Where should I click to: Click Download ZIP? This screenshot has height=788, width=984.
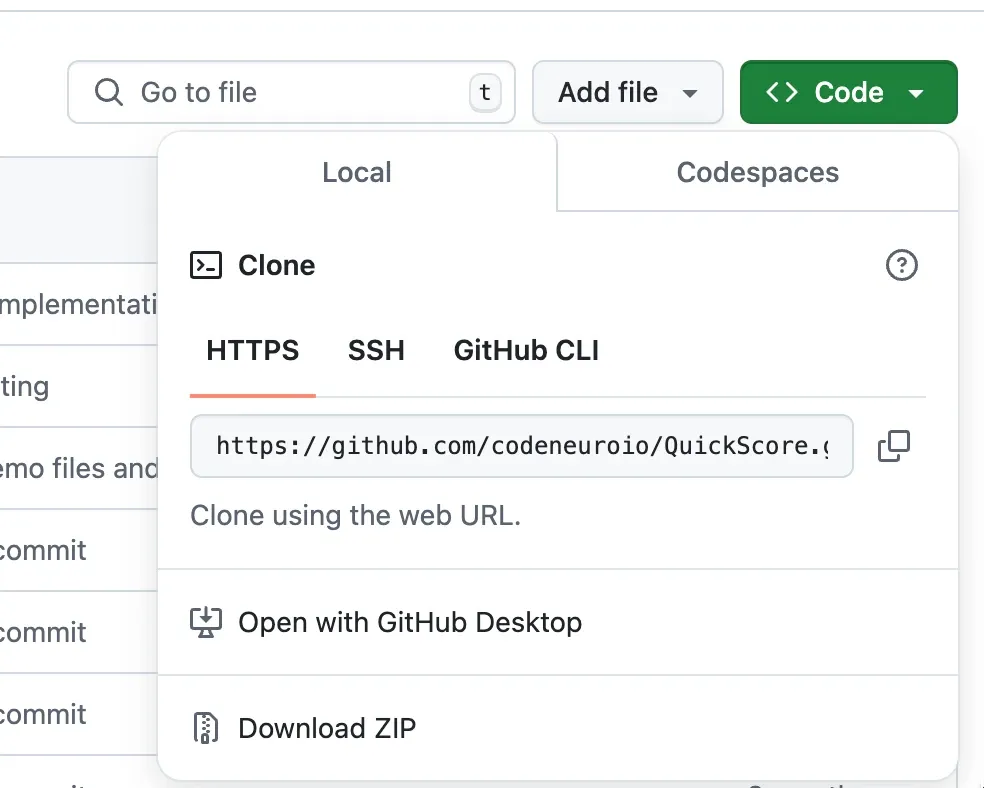point(327,728)
